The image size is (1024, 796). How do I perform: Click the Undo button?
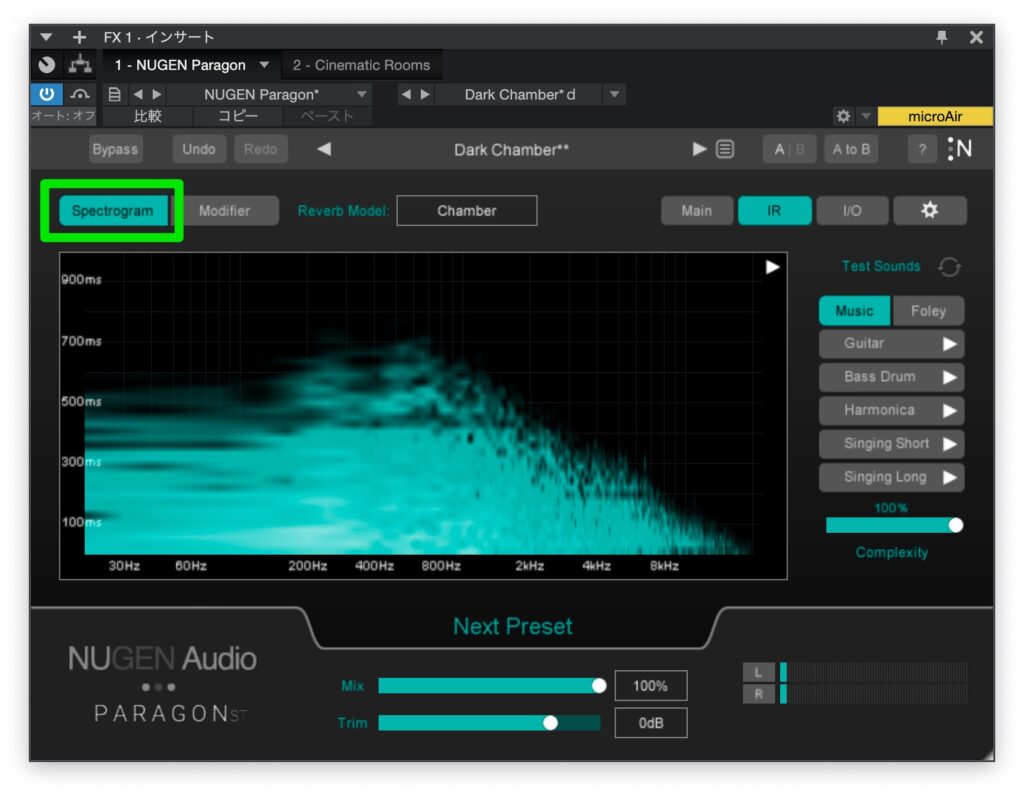(x=199, y=149)
